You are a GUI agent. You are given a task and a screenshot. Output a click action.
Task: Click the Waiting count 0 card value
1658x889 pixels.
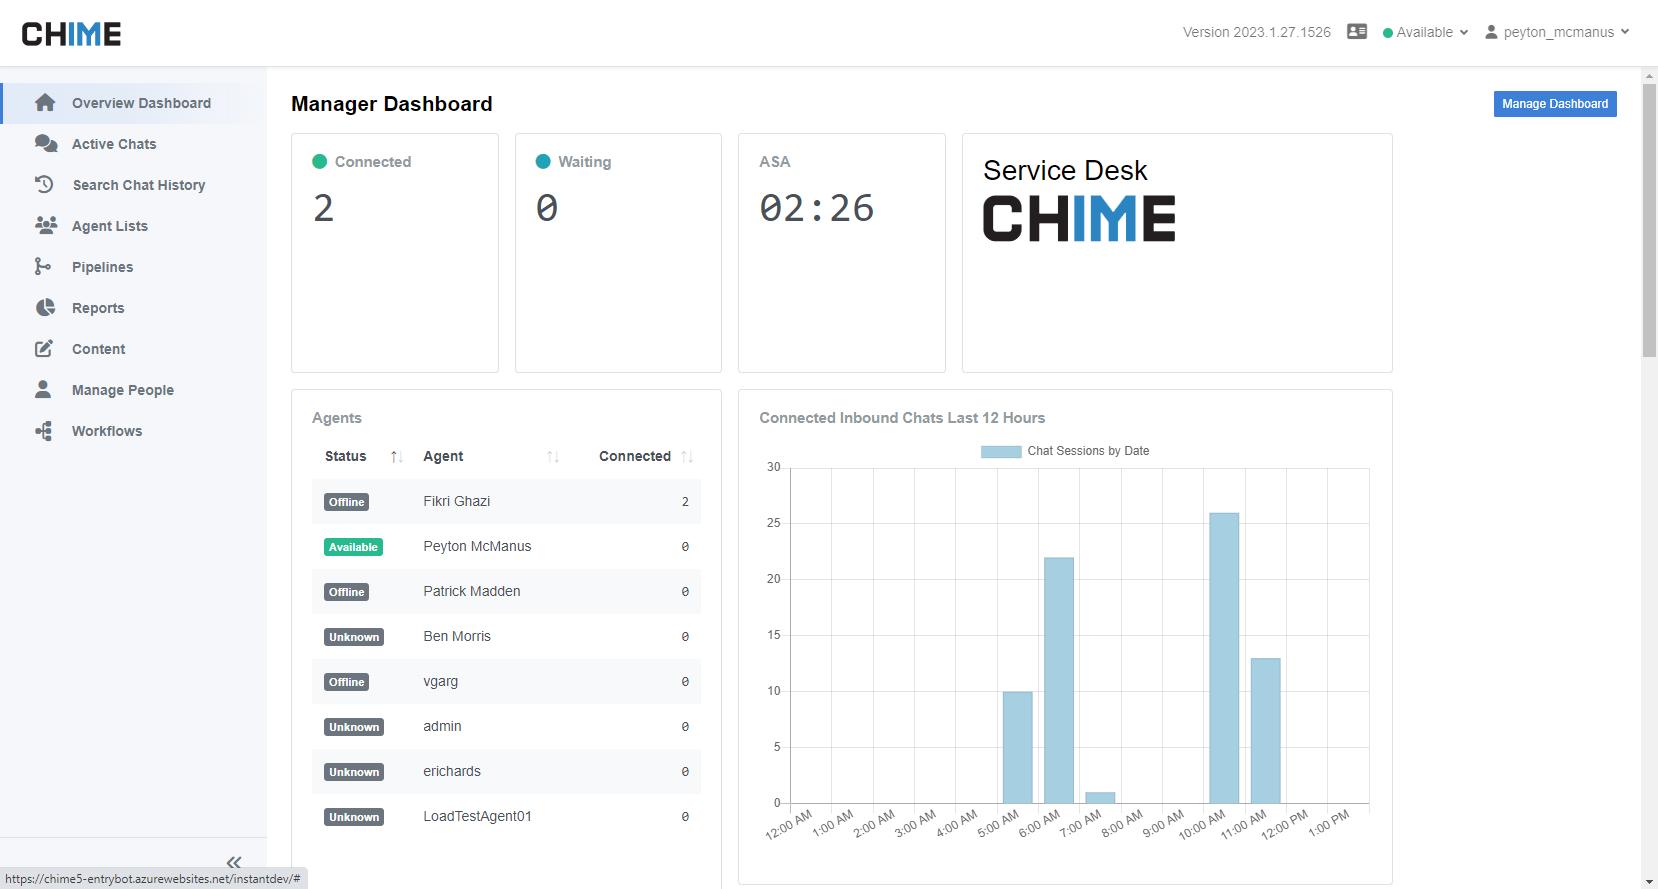click(x=546, y=208)
